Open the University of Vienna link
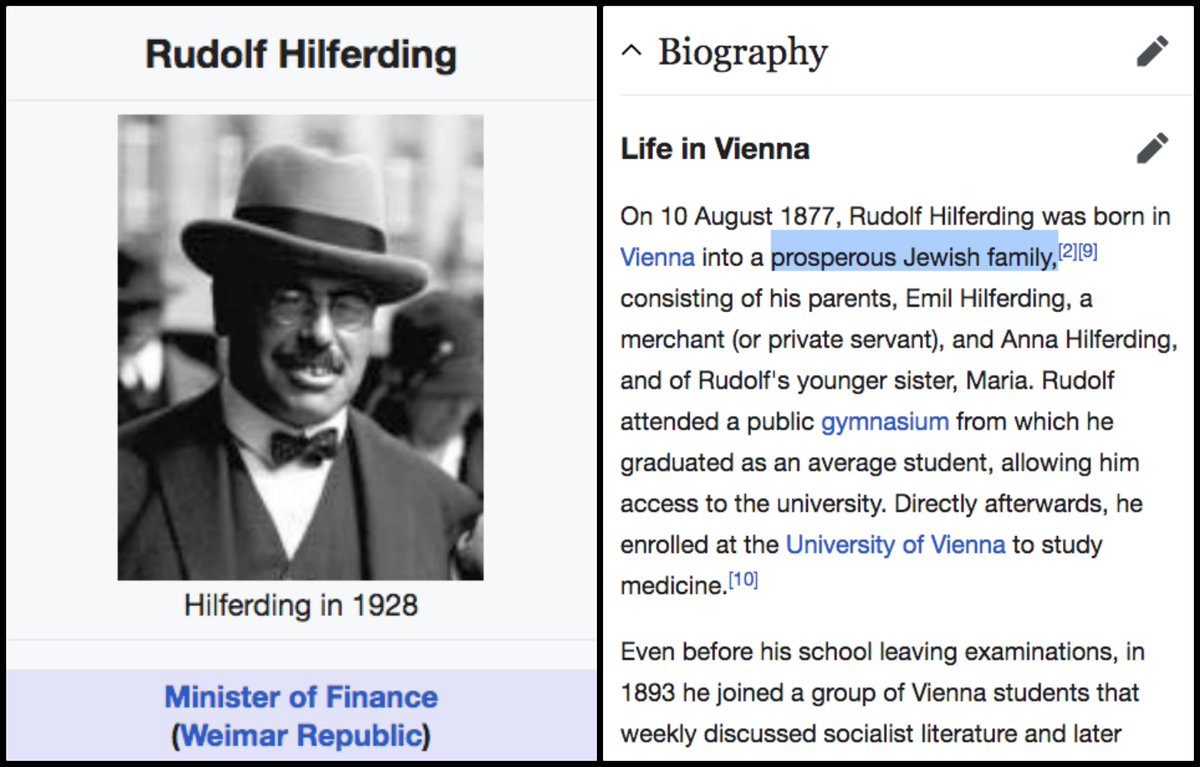 [x=895, y=545]
